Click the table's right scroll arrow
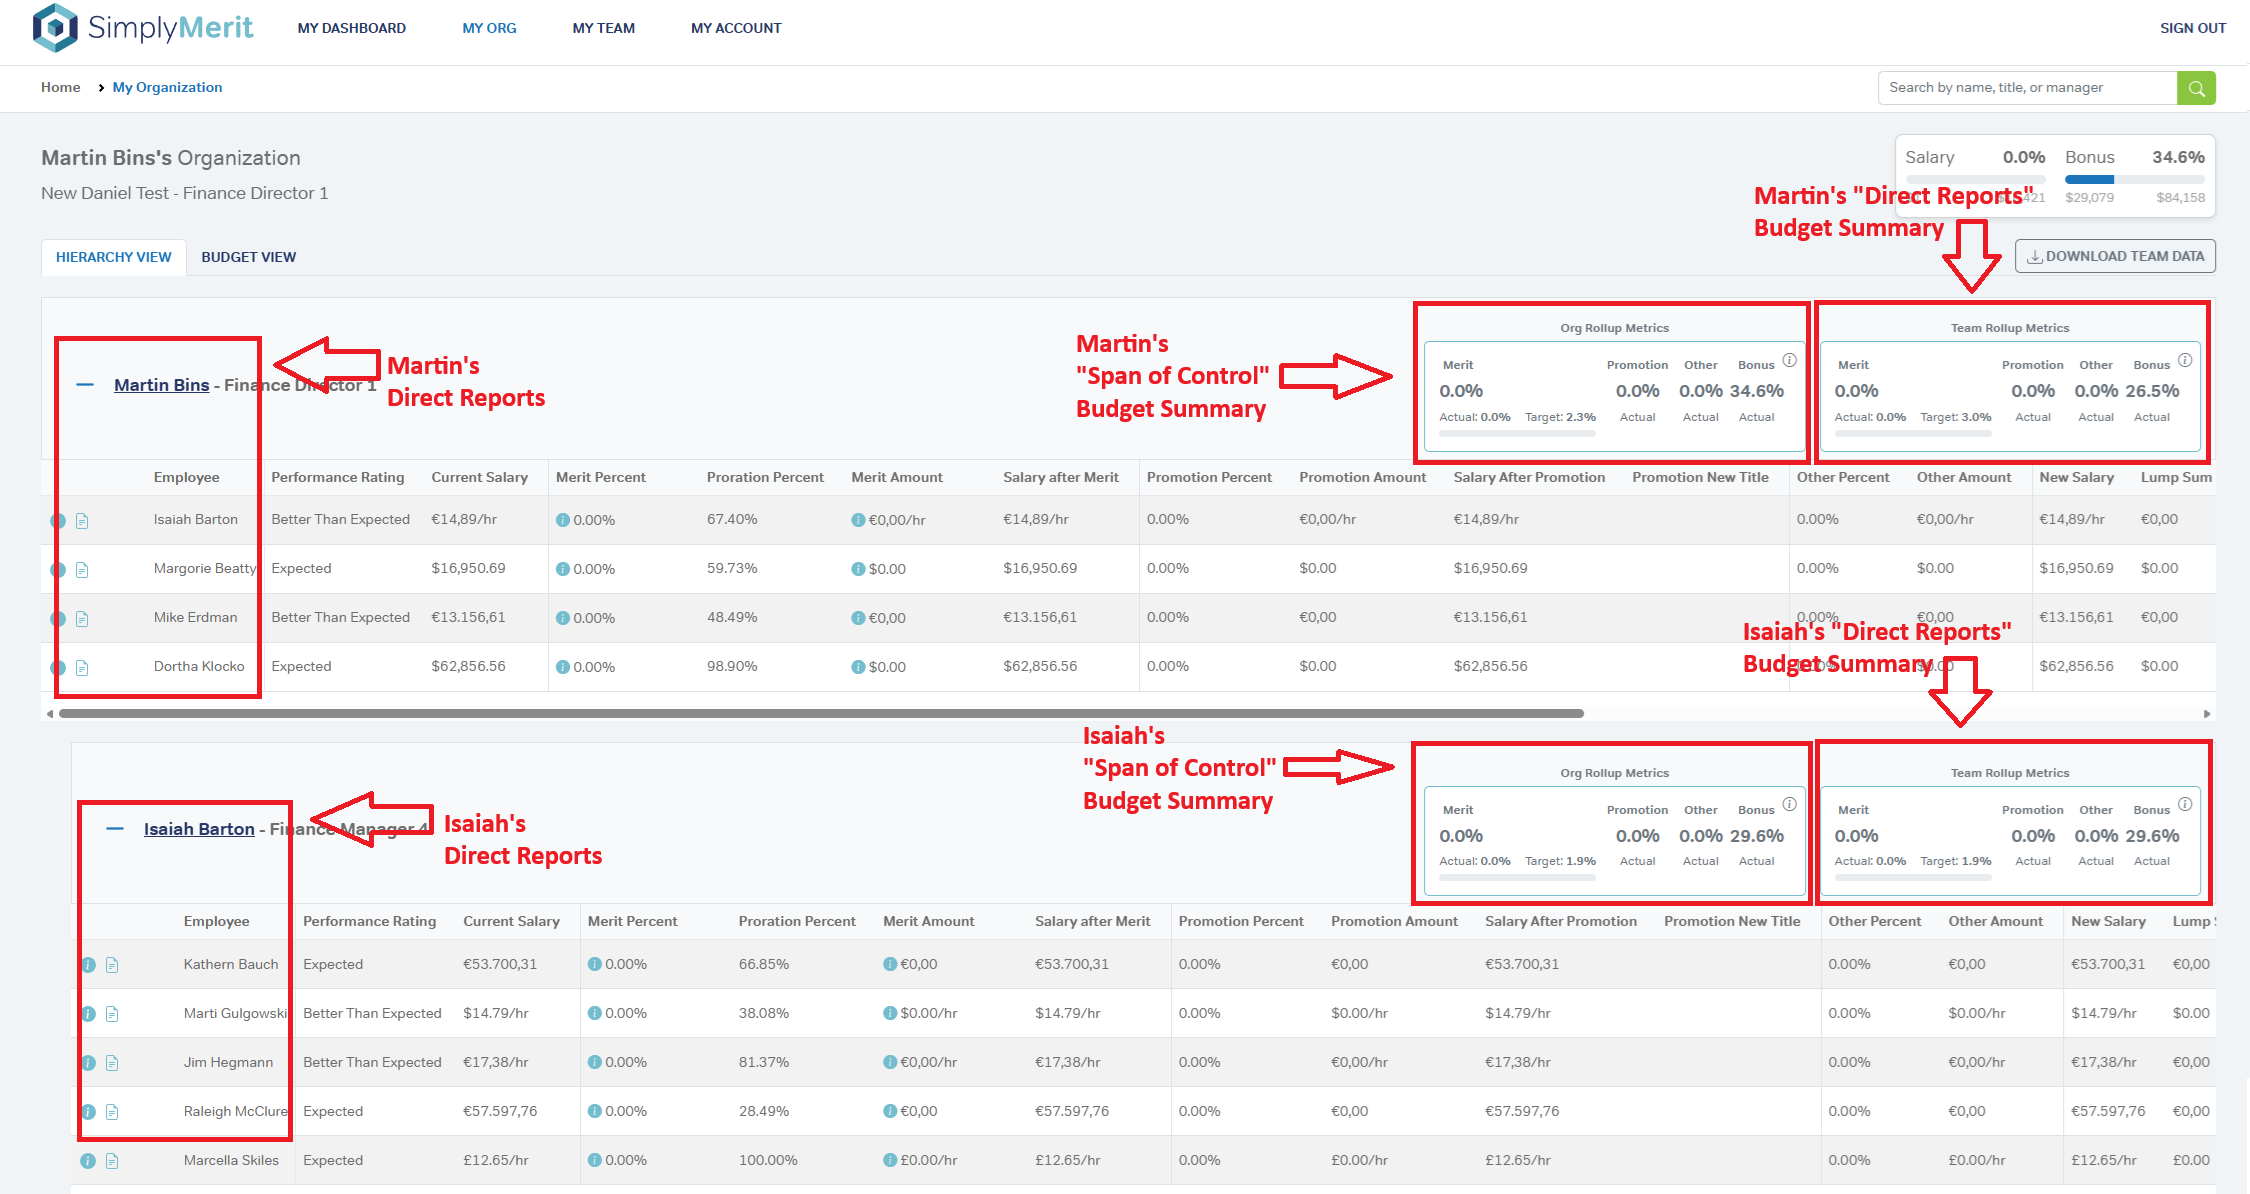The image size is (2250, 1194). point(2206,714)
